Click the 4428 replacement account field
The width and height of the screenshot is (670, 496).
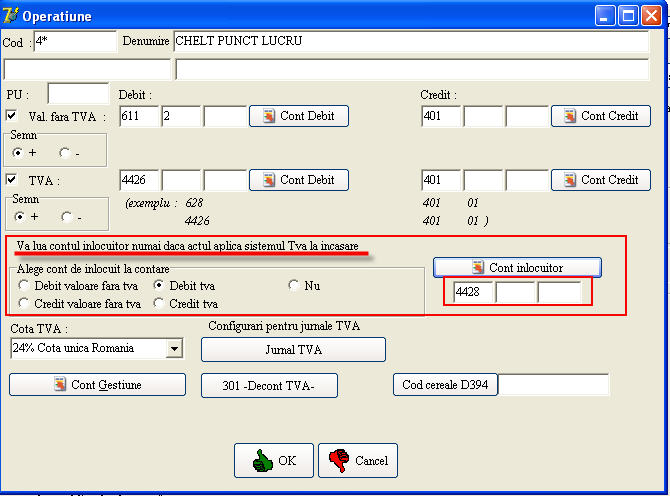click(472, 292)
